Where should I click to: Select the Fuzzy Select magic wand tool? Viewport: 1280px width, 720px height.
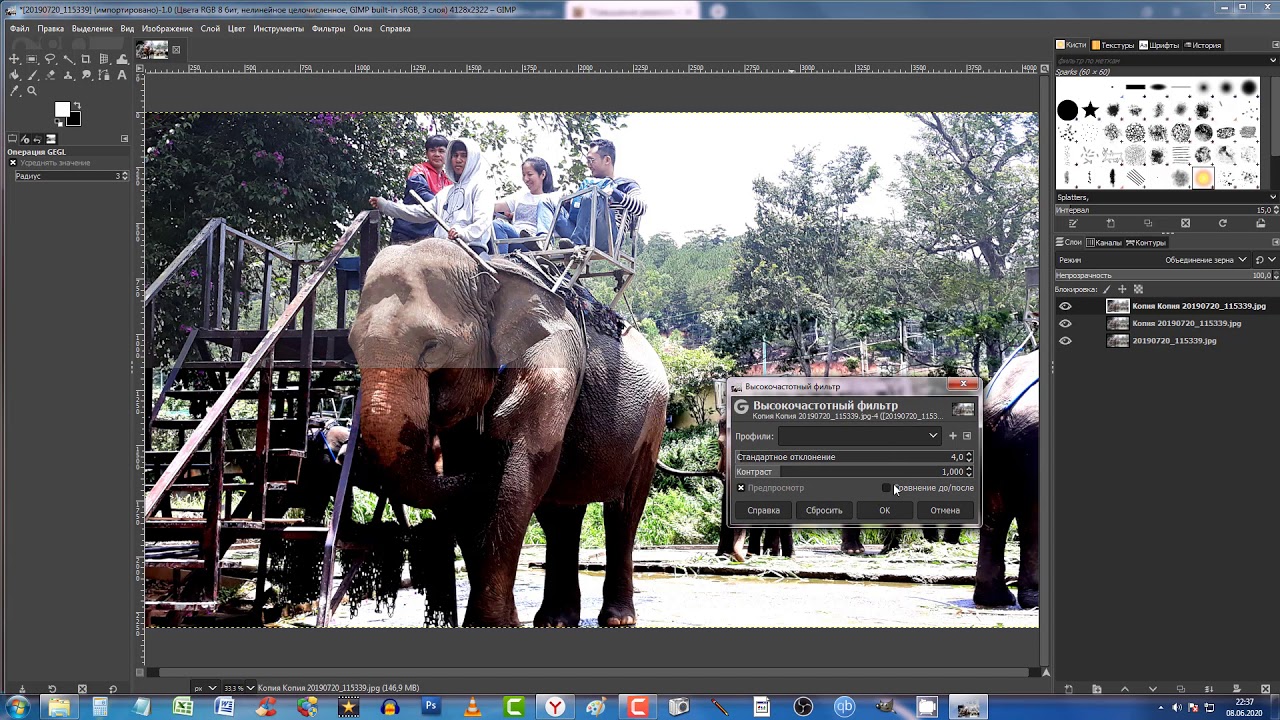(68, 59)
